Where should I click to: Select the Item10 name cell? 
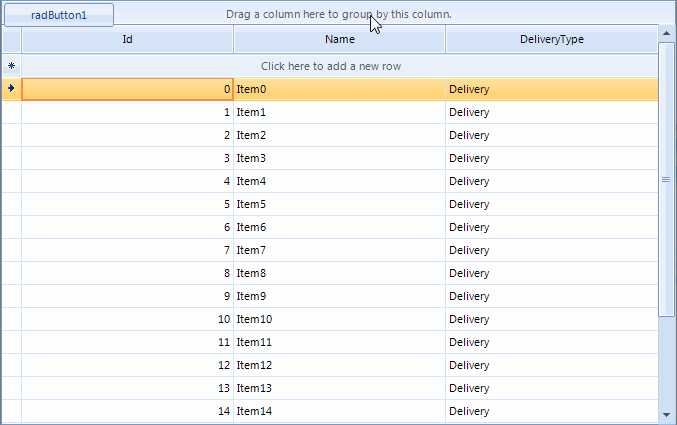[x=339, y=319]
